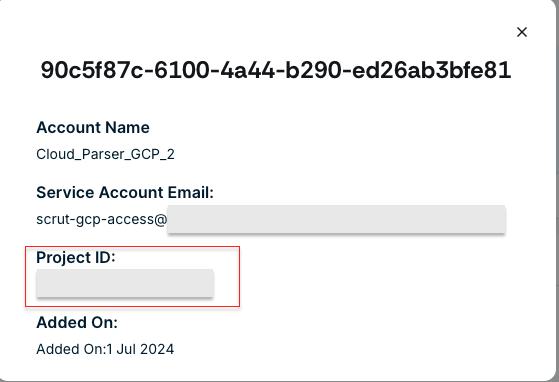Image resolution: width=559 pixels, height=382 pixels.
Task: Close the account details dialog
Action: coord(522,32)
